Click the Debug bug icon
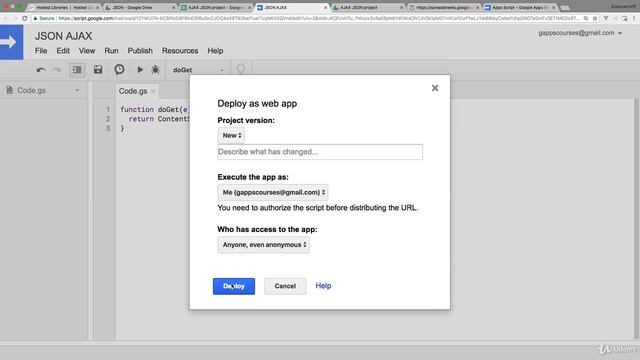This screenshot has height=360, width=640. (155, 70)
